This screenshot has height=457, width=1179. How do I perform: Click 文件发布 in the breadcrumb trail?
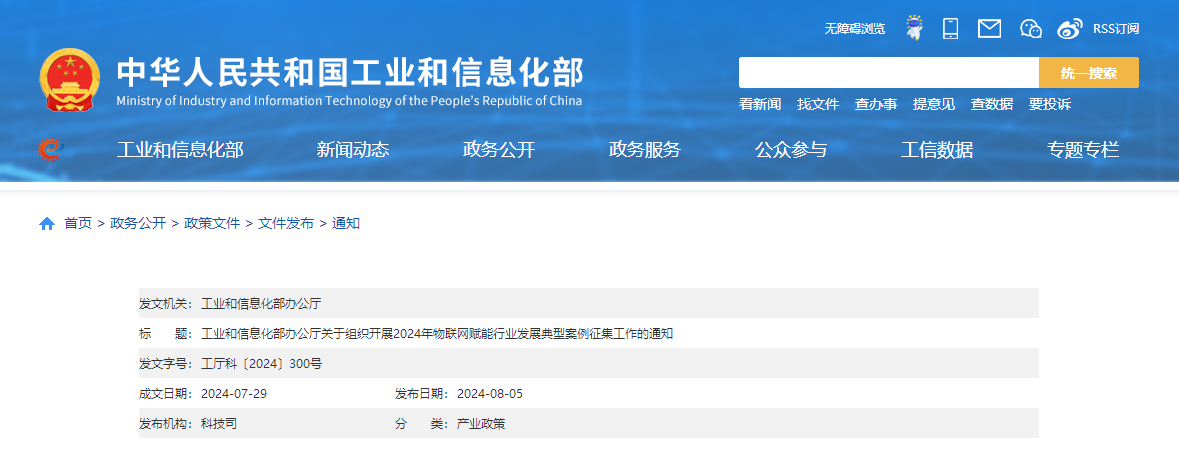[286, 224]
